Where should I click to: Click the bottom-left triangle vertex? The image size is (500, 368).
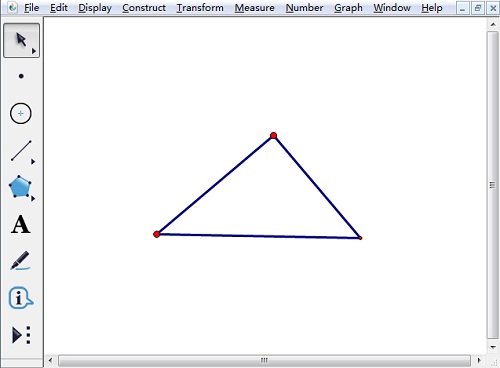(157, 234)
